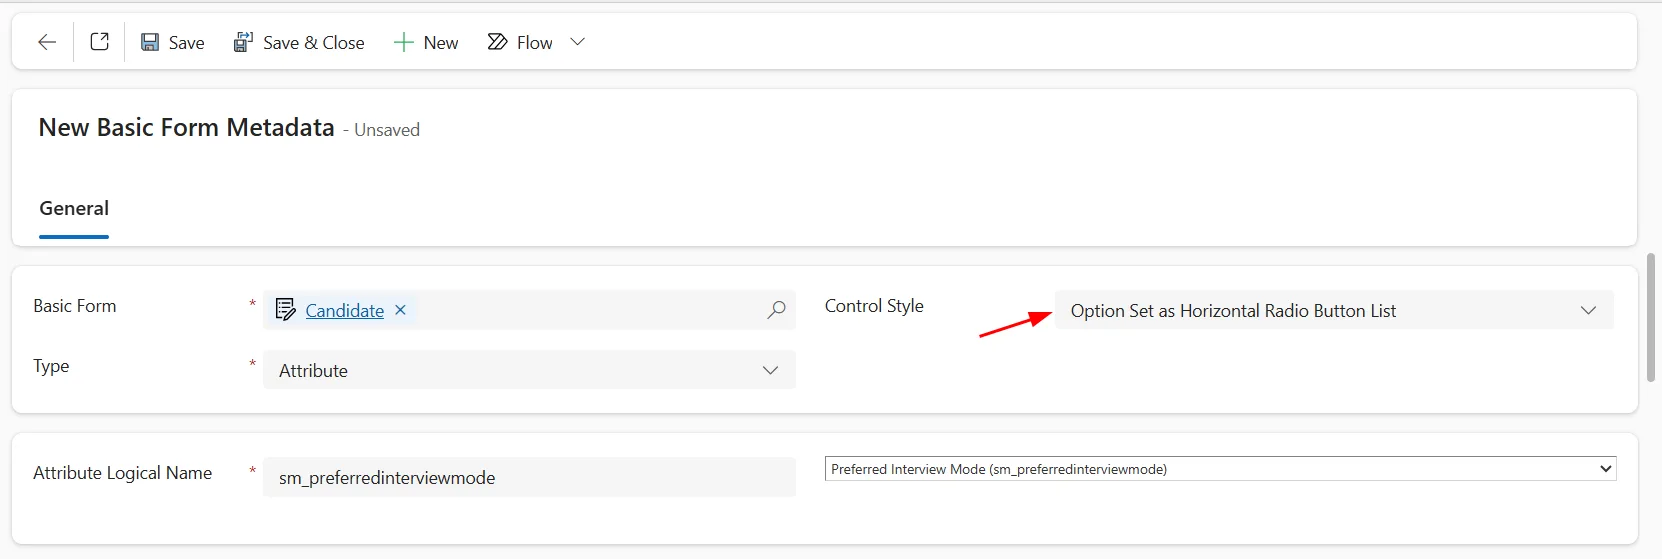Screen dimensions: 1662x559
Task: Click the 'Basic Form' field label
Action: [75, 306]
